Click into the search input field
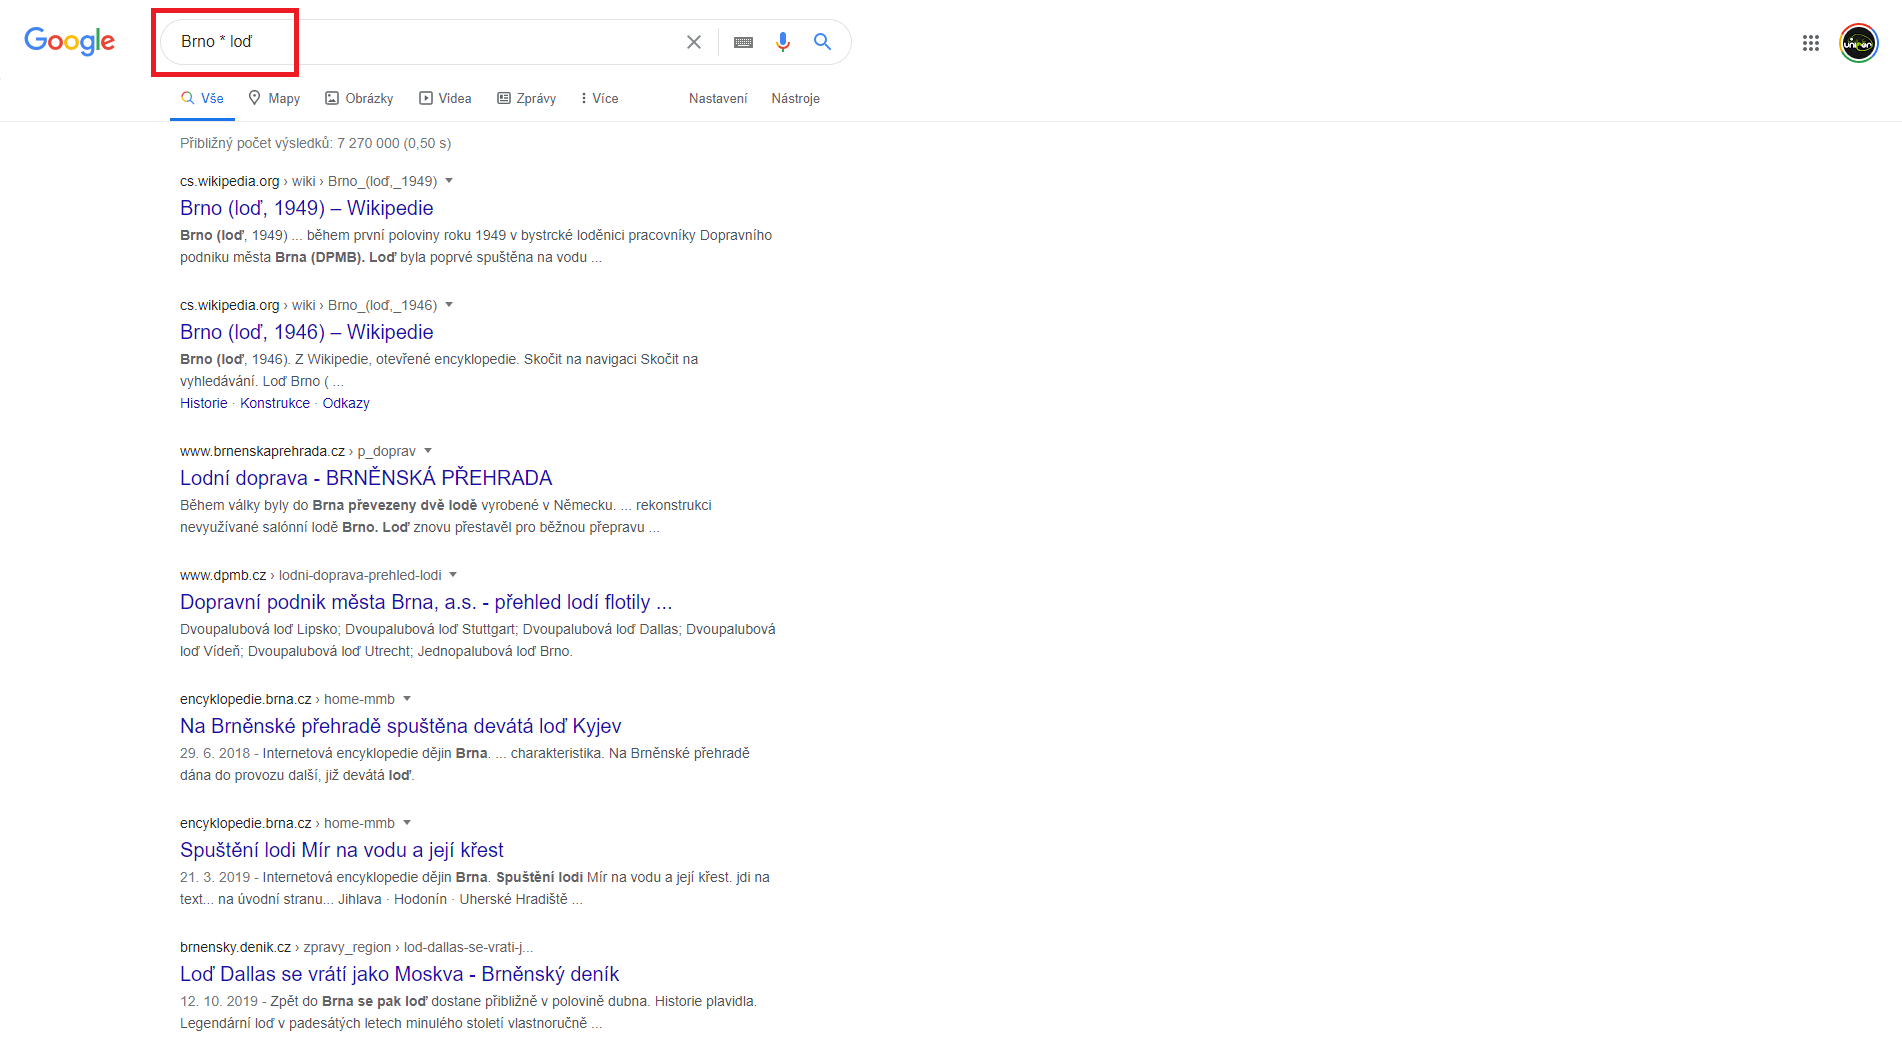The height and width of the screenshot is (1052, 1902). coord(450,42)
